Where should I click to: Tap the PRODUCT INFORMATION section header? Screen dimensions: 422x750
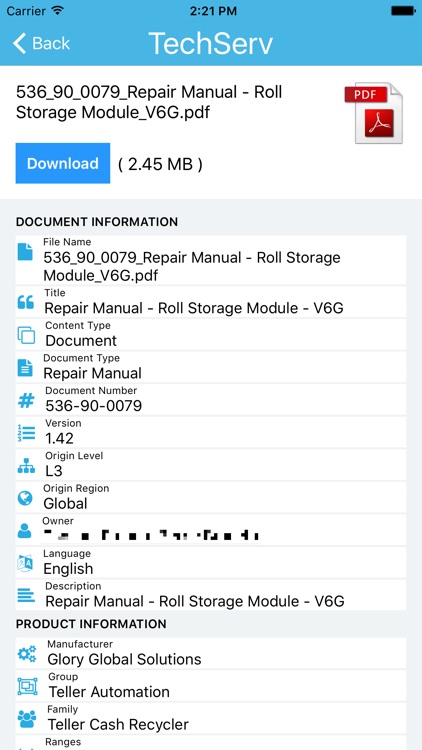91,624
